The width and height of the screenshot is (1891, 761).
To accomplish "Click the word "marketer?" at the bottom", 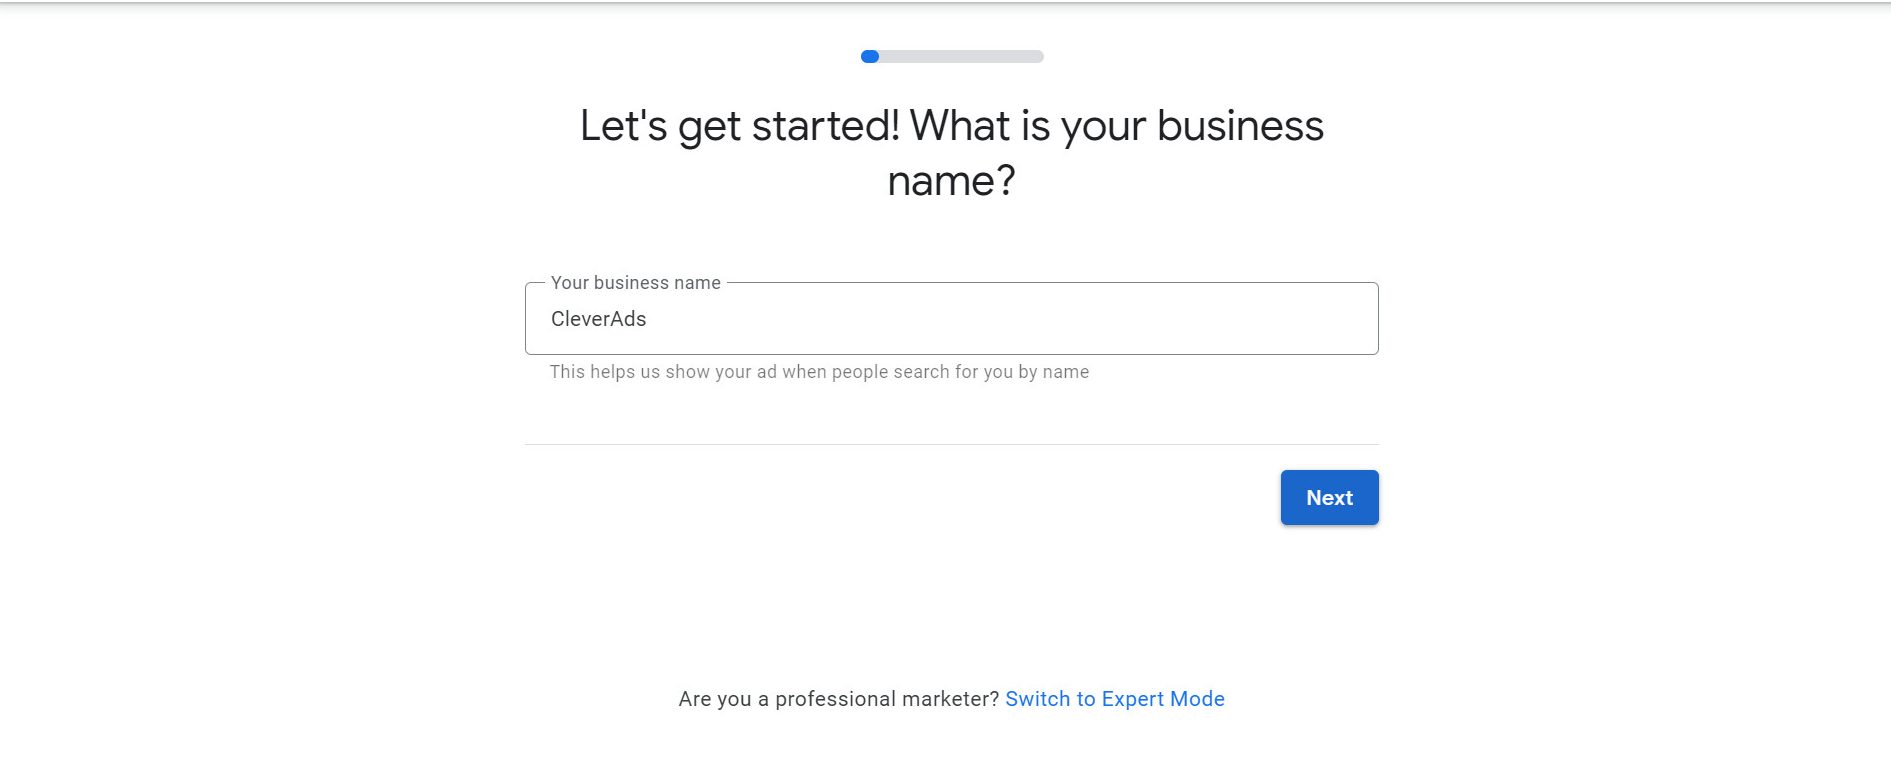I will [x=951, y=699].
